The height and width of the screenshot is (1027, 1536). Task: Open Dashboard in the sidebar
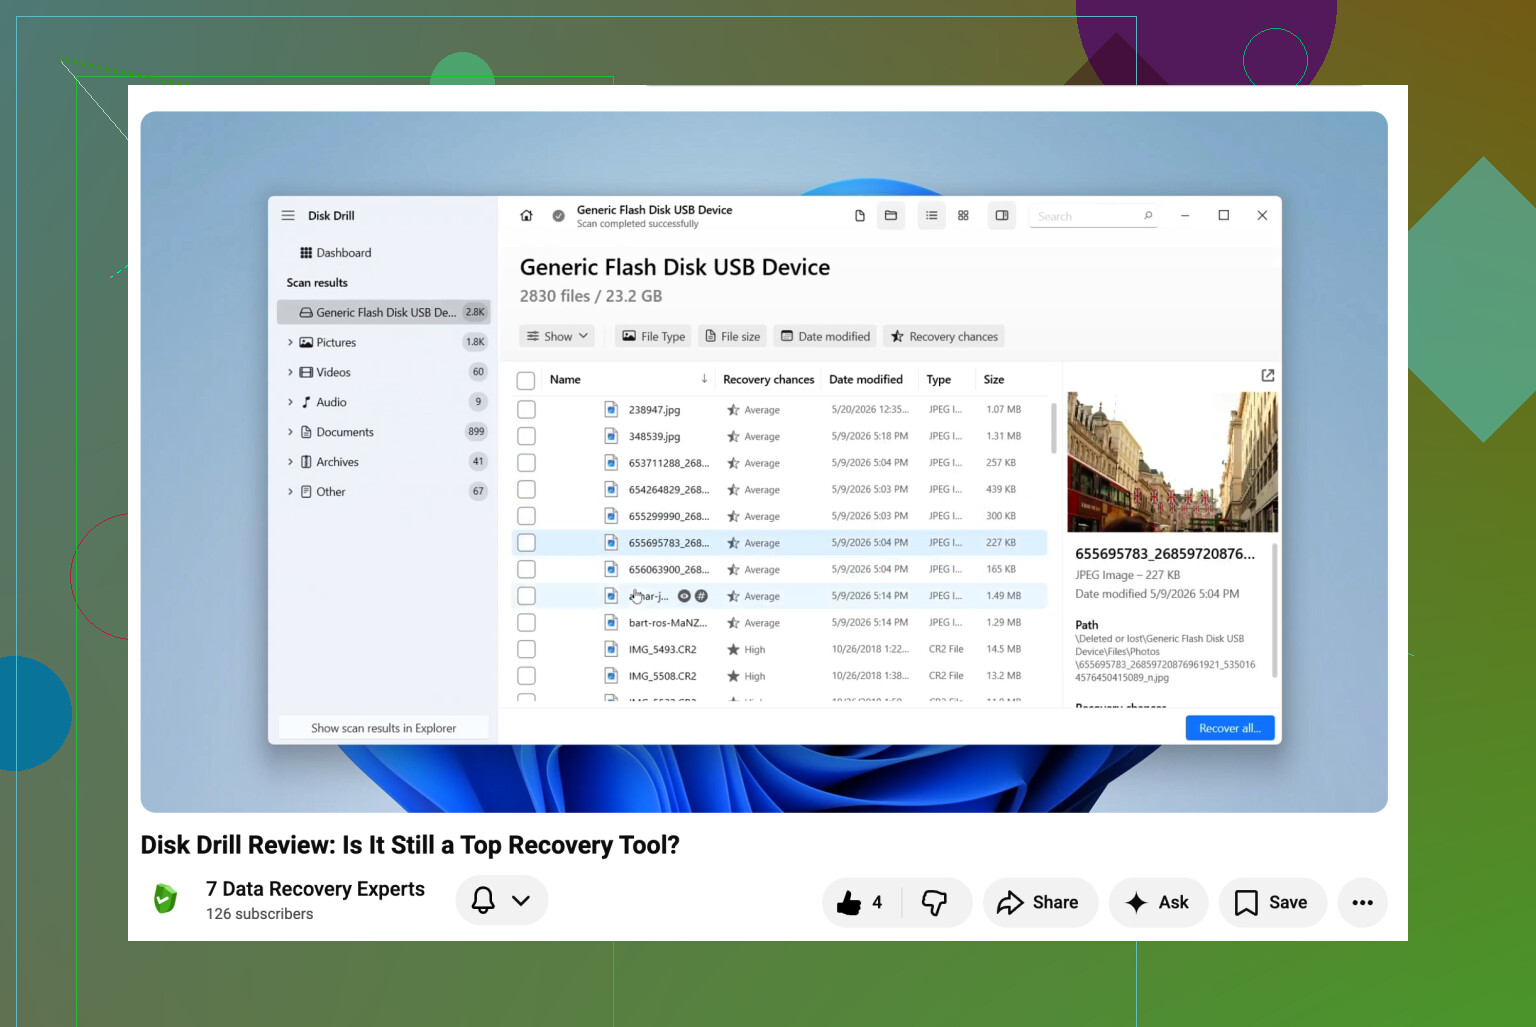coord(335,253)
